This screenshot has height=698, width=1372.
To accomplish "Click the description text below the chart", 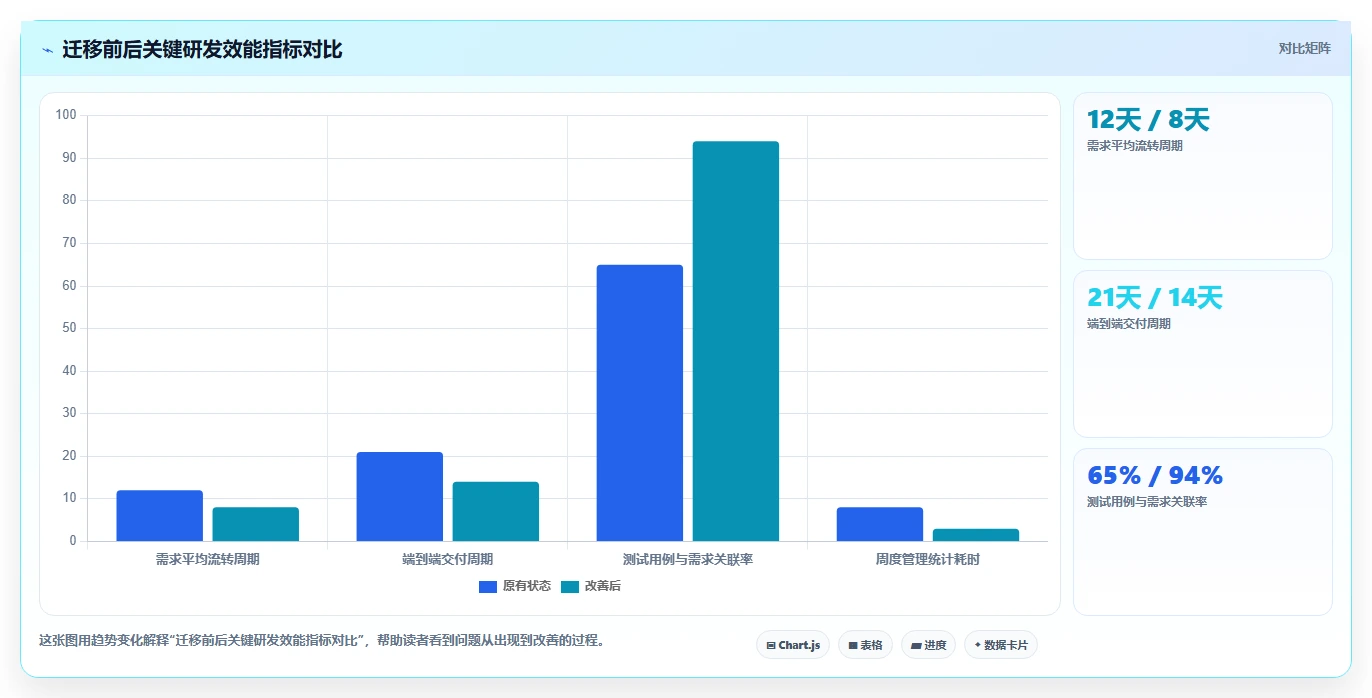I will (321, 641).
